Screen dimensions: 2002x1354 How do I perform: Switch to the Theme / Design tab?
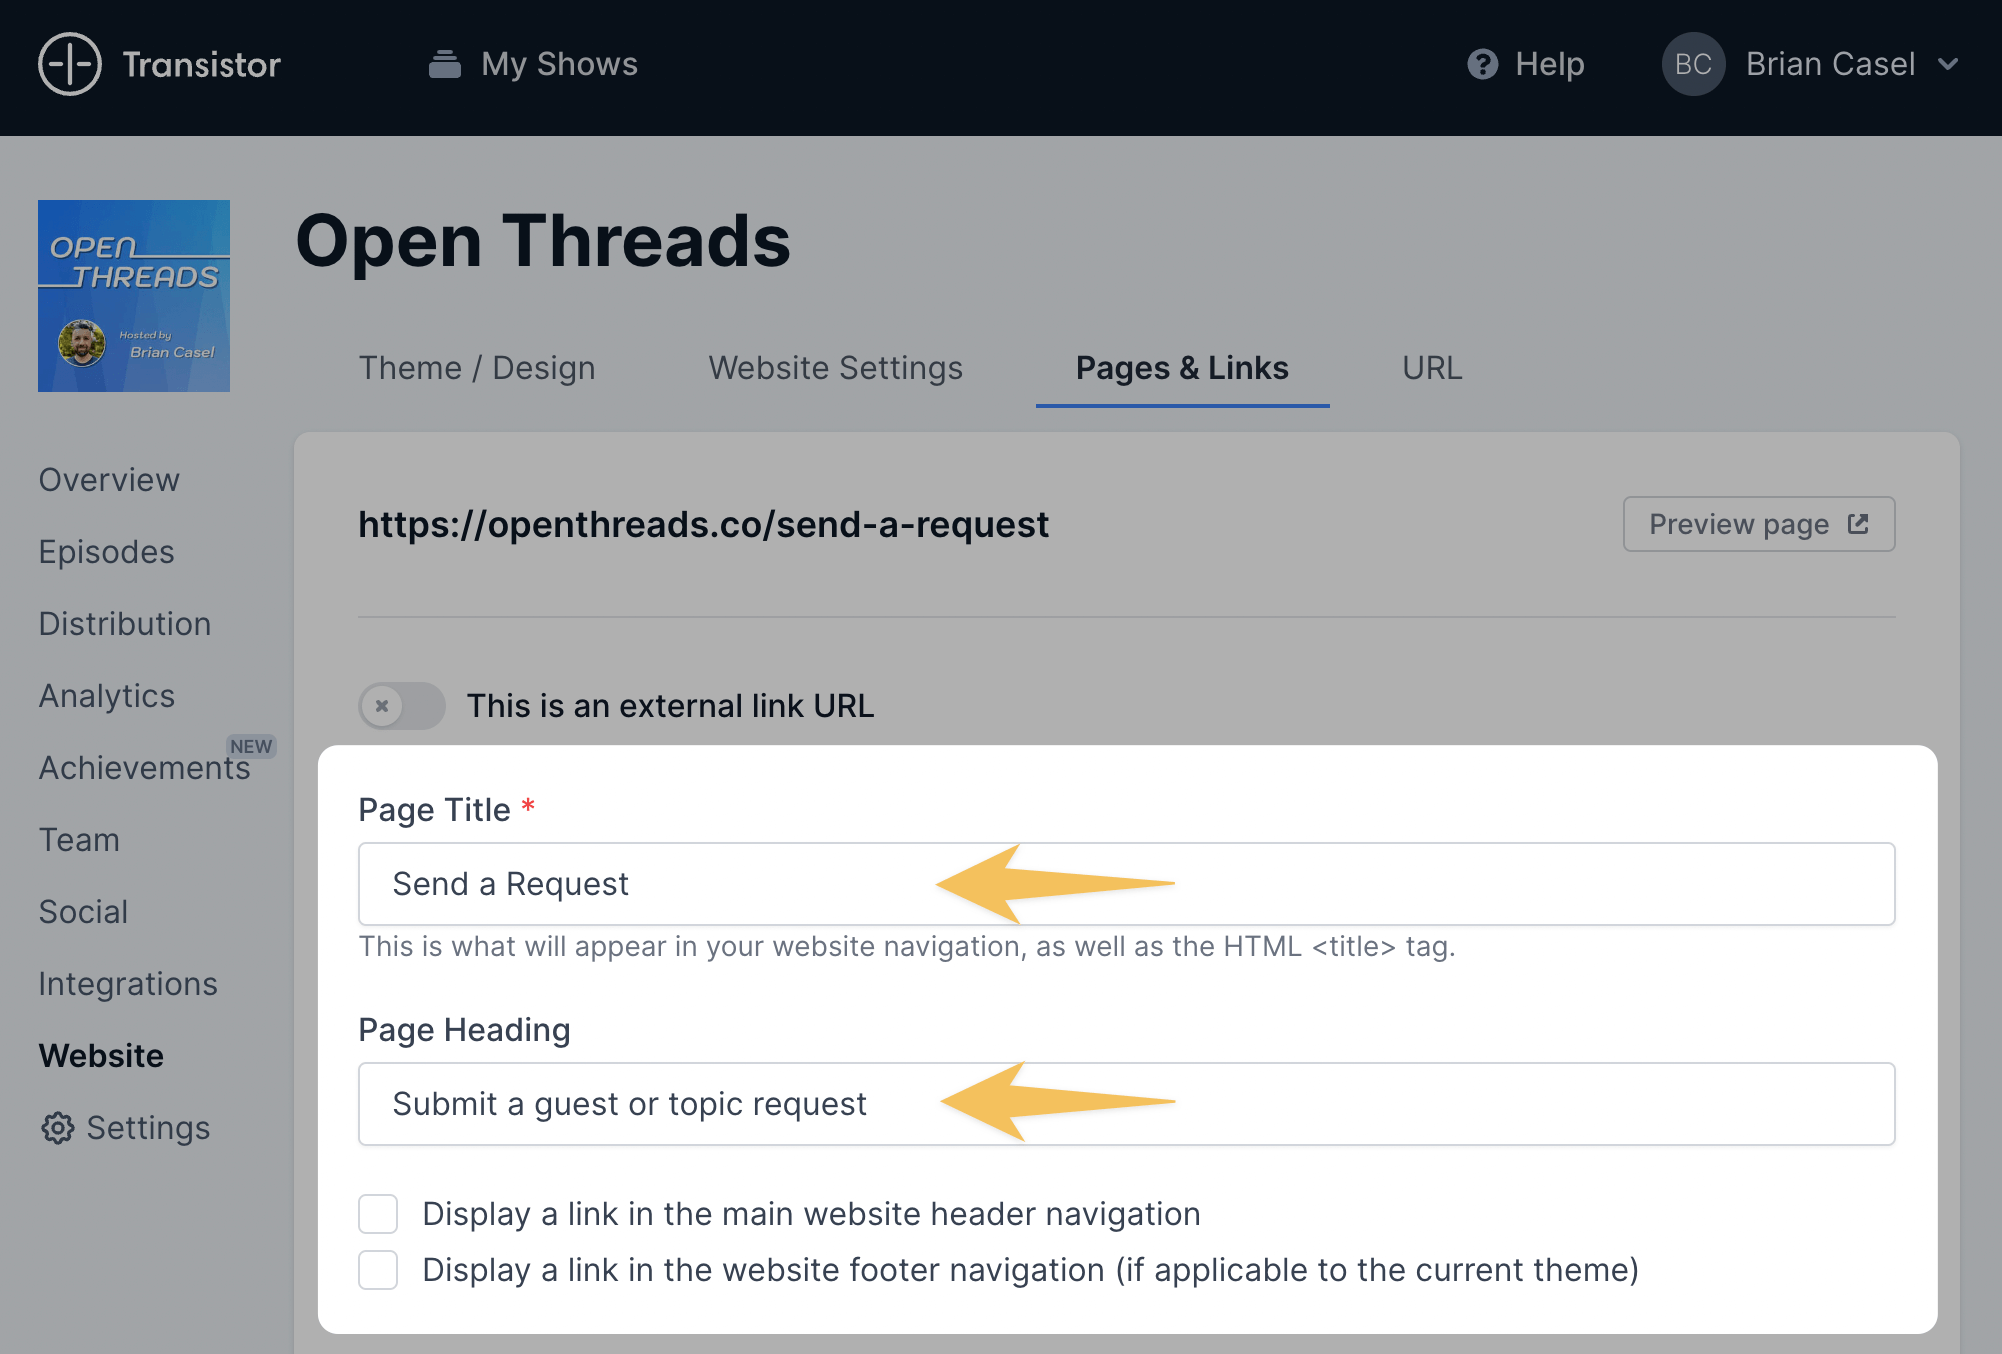click(477, 368)
